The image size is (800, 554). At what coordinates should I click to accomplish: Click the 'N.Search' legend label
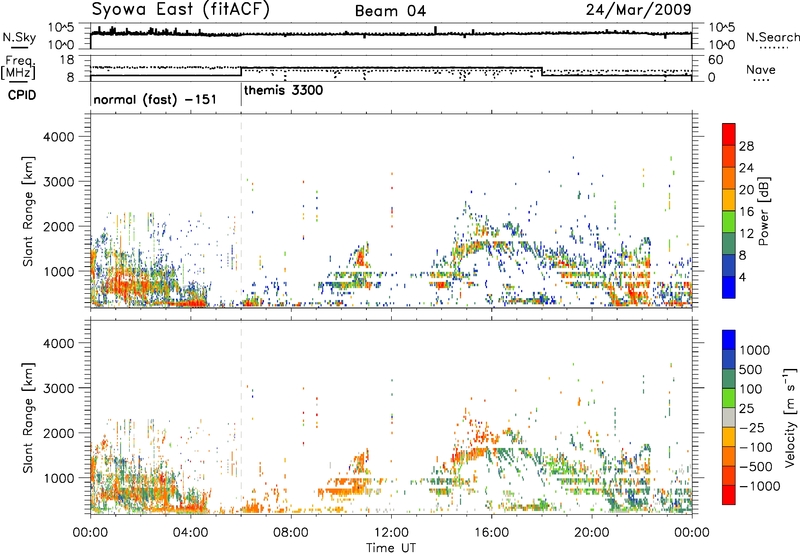click(x=773, y=37)
